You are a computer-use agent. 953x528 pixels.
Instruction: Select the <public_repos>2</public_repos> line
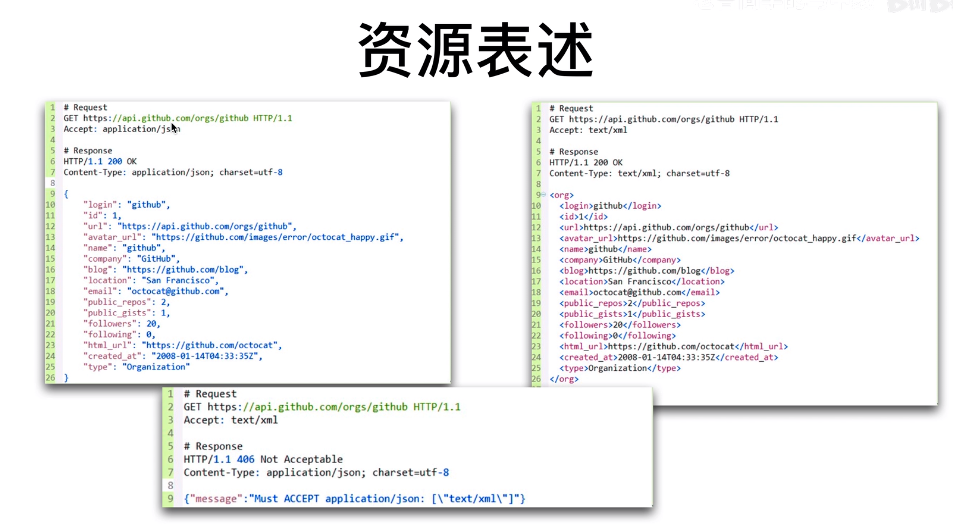click(x=632, y=303)
